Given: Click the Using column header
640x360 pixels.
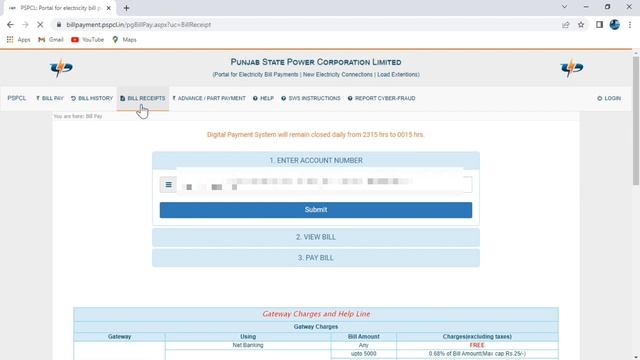Looking at the screenshot, I should point(248,337).
